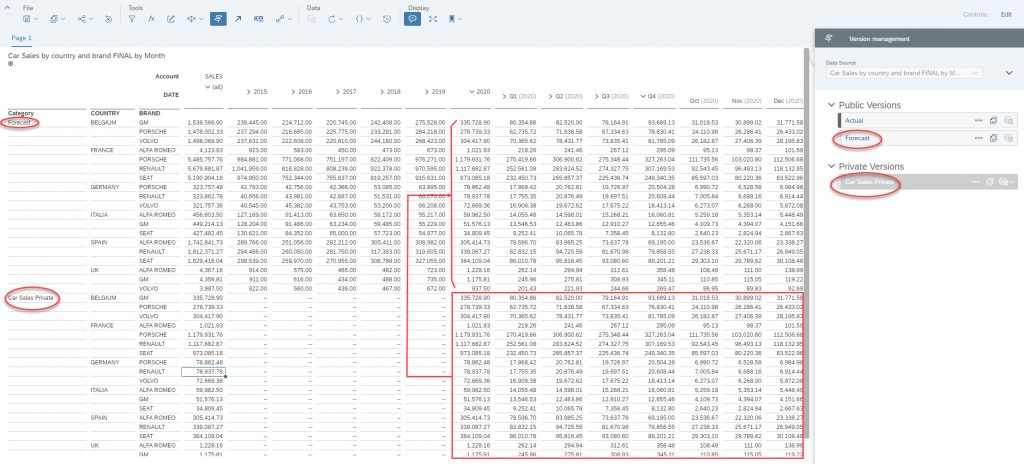The height and width of the screenshot is (464, 1024).
Task: Click the copy icon for Actual version
Action: click(x=993, y=120)
